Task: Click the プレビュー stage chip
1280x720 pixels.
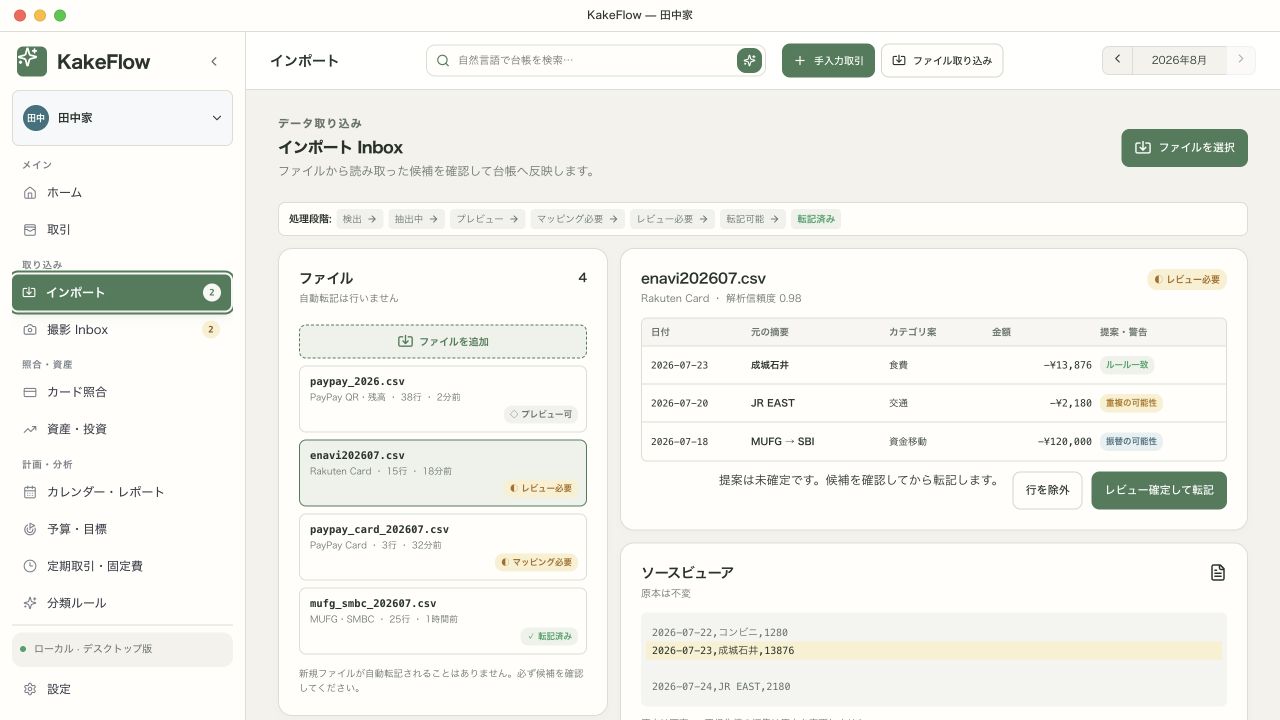Action: pyautogui.click(x=488, y=218)
